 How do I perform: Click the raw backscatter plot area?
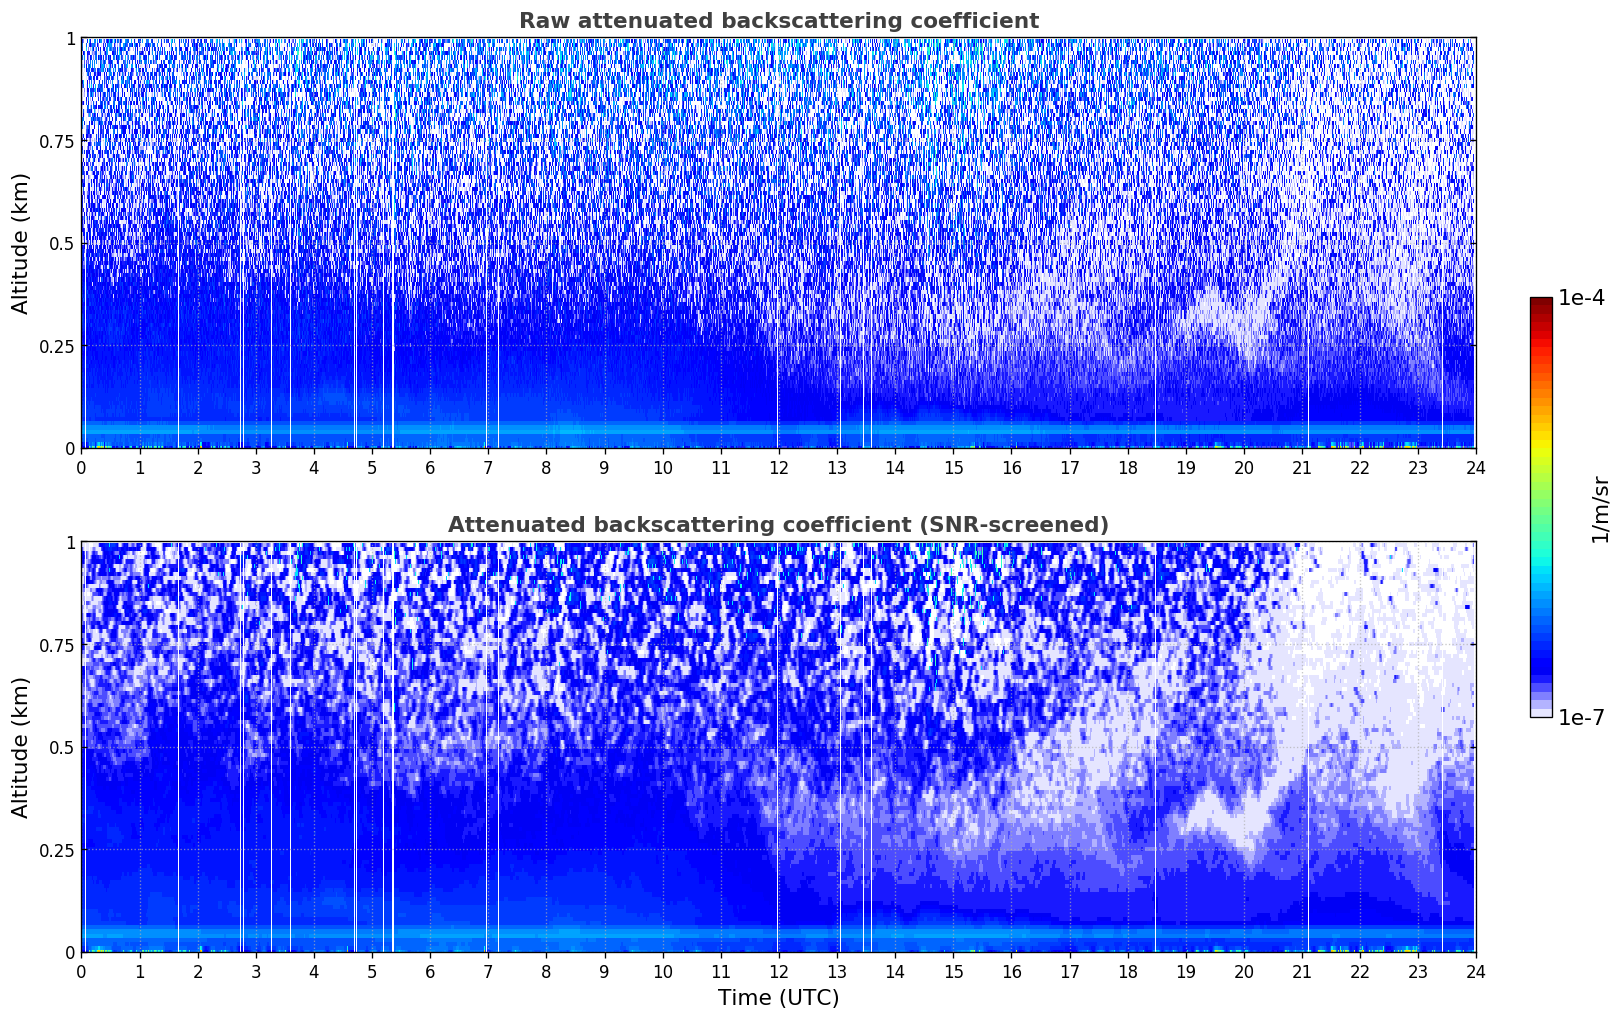tap(778, 243)
